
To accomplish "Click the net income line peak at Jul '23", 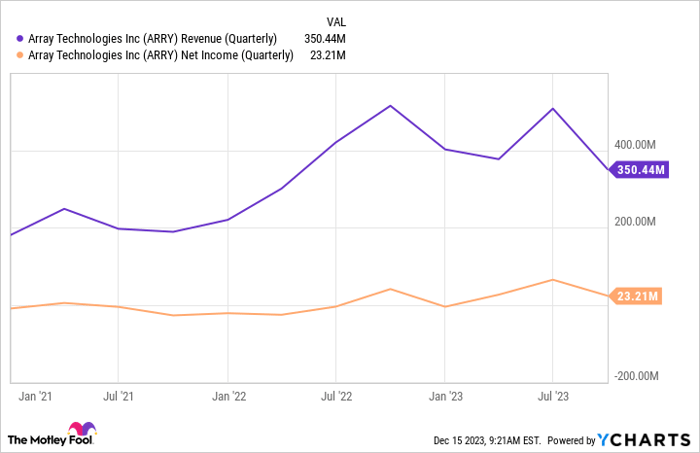I will click(553, 280).
